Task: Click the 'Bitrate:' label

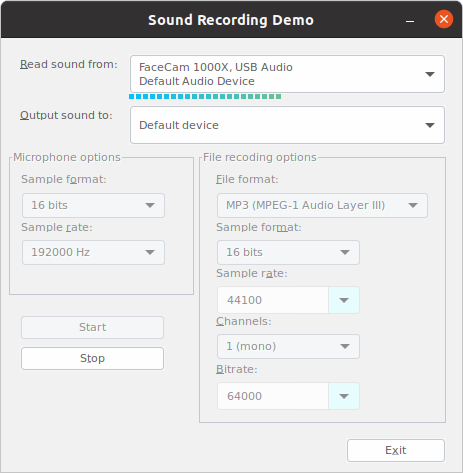Action: pyautogui.click(x=237, y=369)
